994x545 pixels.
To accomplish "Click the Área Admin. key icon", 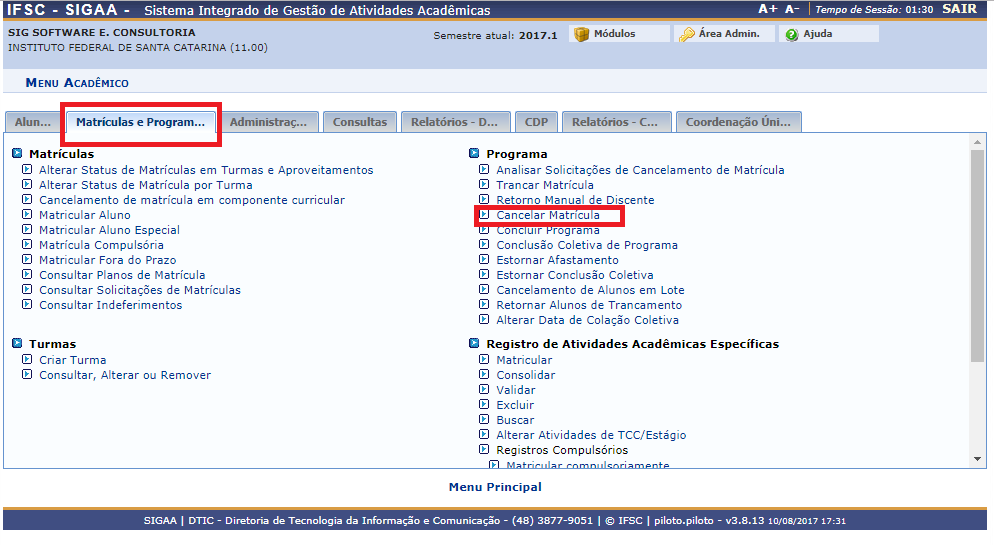I will click(x=686, y=34).
